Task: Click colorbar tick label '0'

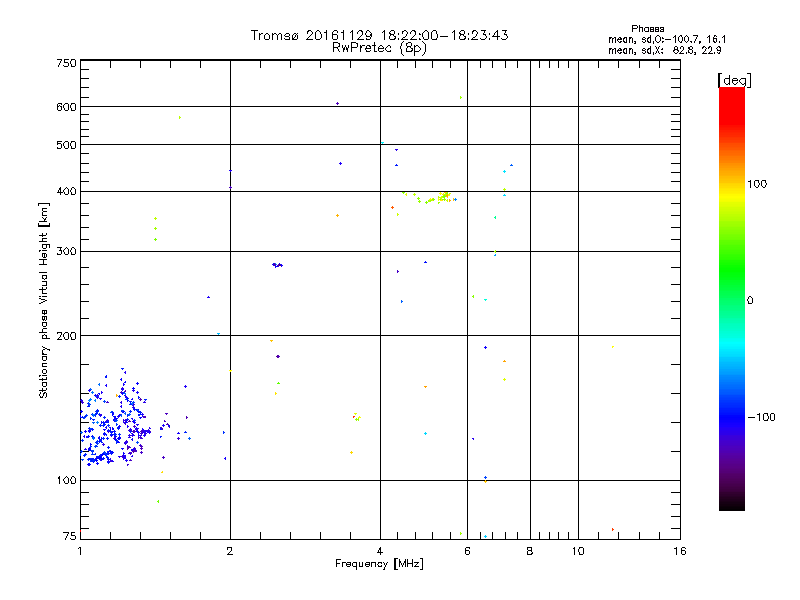Action: pos(750,300)
